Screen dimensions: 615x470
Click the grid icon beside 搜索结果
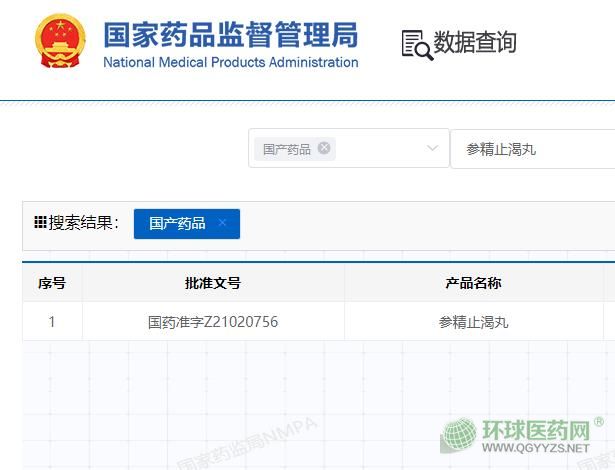(40, 223)
